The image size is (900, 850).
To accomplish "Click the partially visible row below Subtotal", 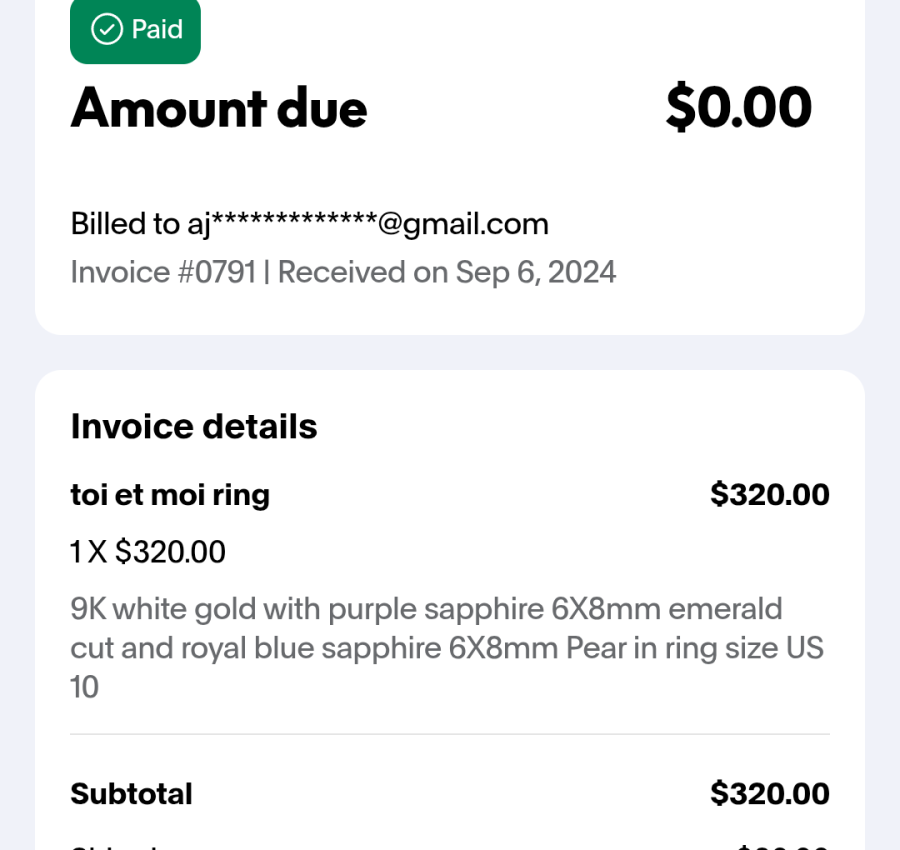I will 450,847.
